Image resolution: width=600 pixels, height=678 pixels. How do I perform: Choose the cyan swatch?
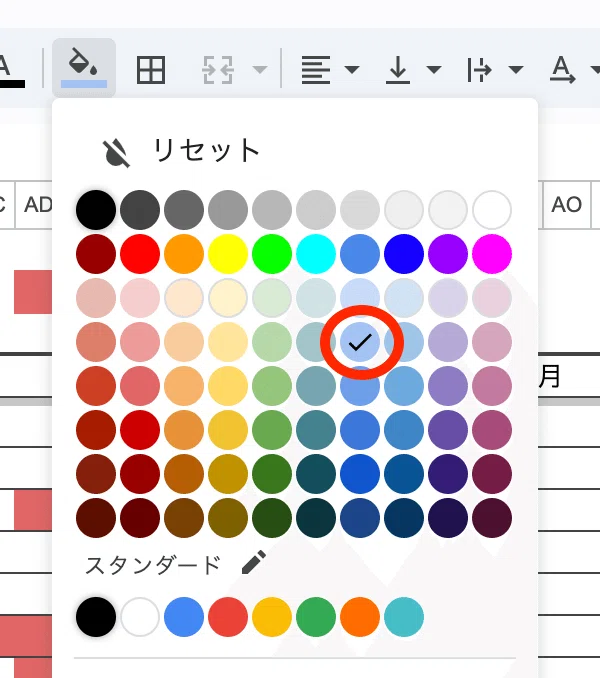click(316, 254)
